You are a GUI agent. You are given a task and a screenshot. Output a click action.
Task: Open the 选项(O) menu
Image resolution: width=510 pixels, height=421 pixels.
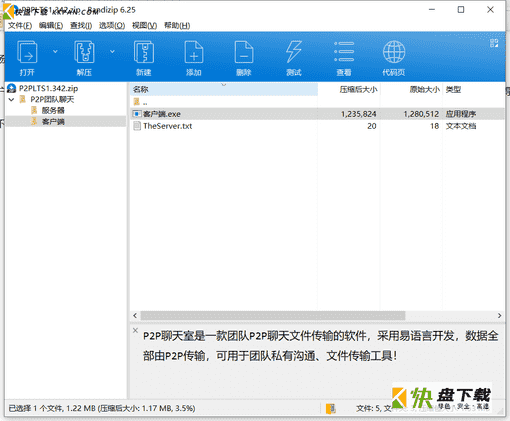click(112, 26)
